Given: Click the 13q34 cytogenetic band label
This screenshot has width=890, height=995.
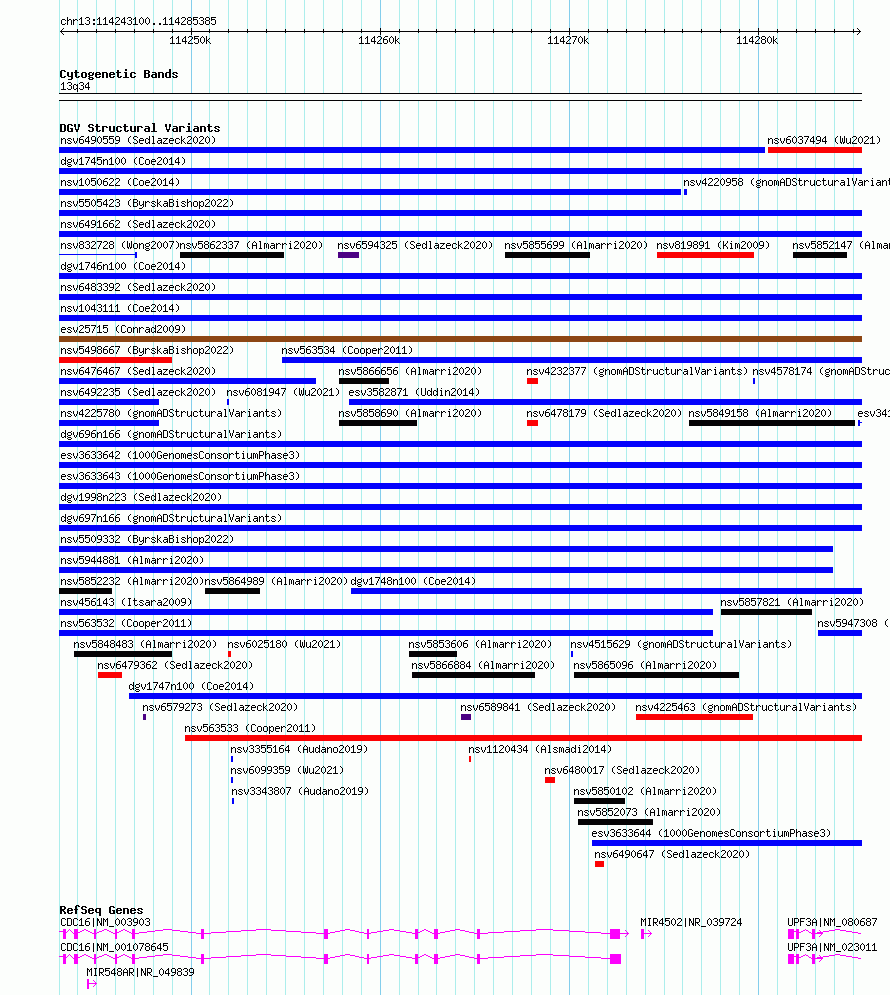Looking at the screenshot, I should tap(75, 86).
